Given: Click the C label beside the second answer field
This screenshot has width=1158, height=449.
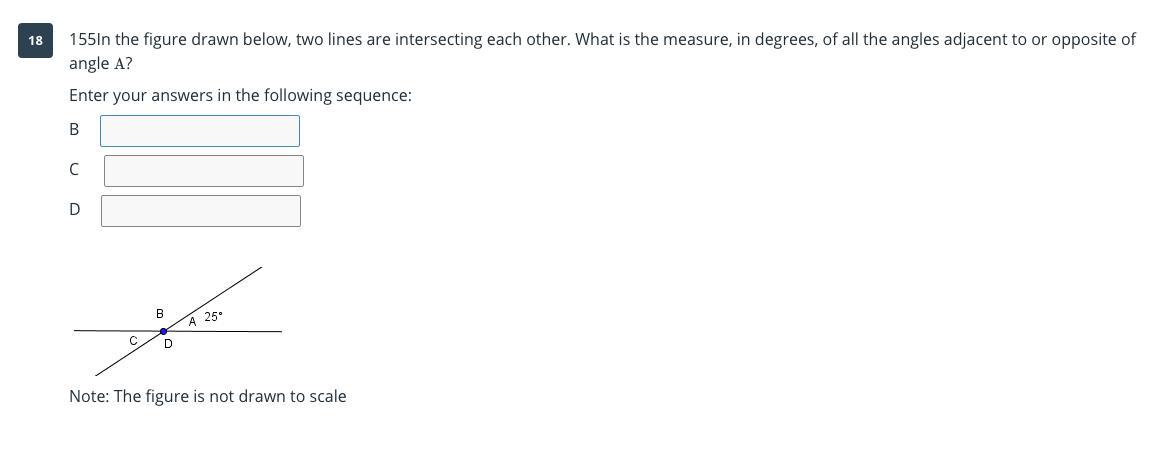Looking at the screenshot, I should (74, 169).
